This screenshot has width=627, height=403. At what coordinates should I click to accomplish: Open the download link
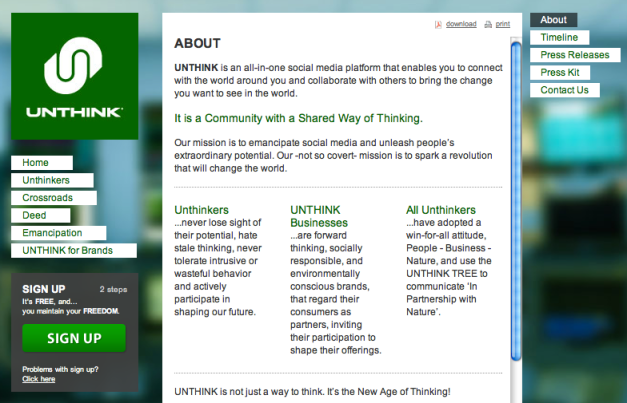[x=461, y=24]
